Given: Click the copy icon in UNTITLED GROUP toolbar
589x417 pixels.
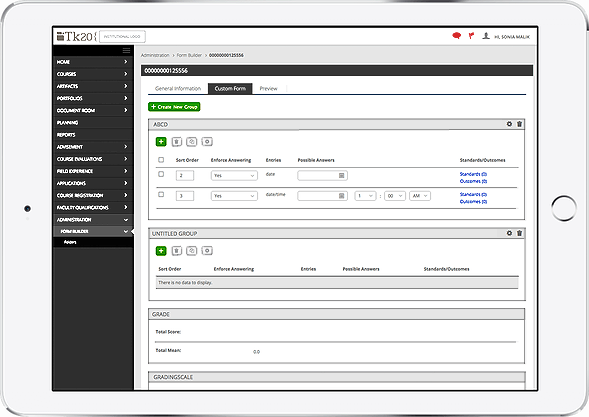Looking at the screenshot, I should tap(192, 251).
